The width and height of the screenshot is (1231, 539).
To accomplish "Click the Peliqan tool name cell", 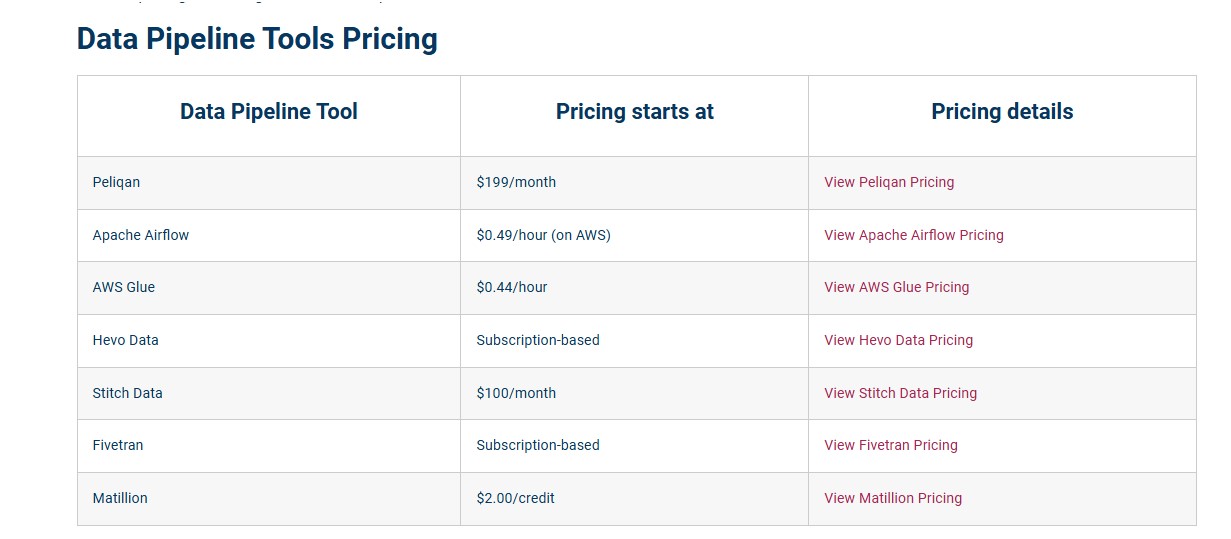I will click(x=269, y=182).
